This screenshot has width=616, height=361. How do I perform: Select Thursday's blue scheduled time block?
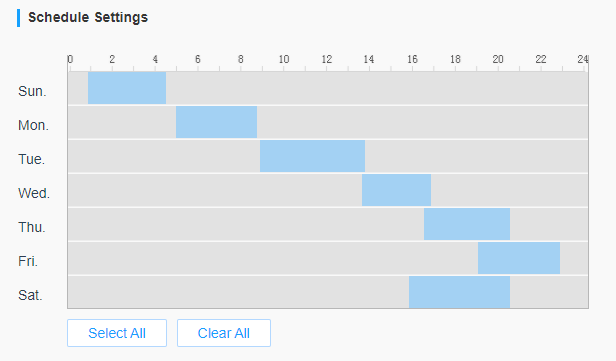coord(467,224)
